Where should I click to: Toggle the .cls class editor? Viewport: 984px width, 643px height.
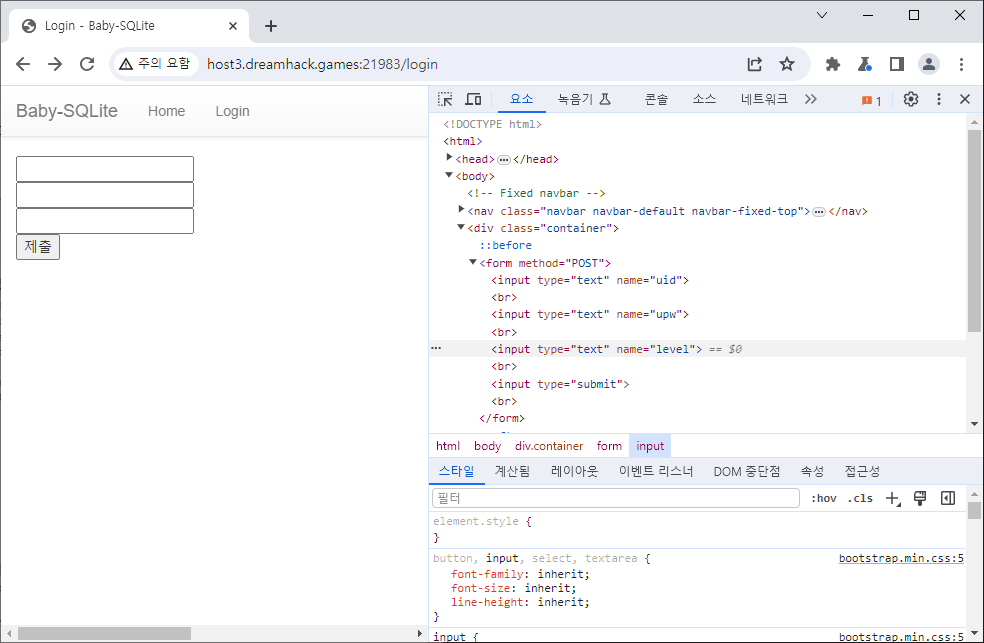pos(860,498)
